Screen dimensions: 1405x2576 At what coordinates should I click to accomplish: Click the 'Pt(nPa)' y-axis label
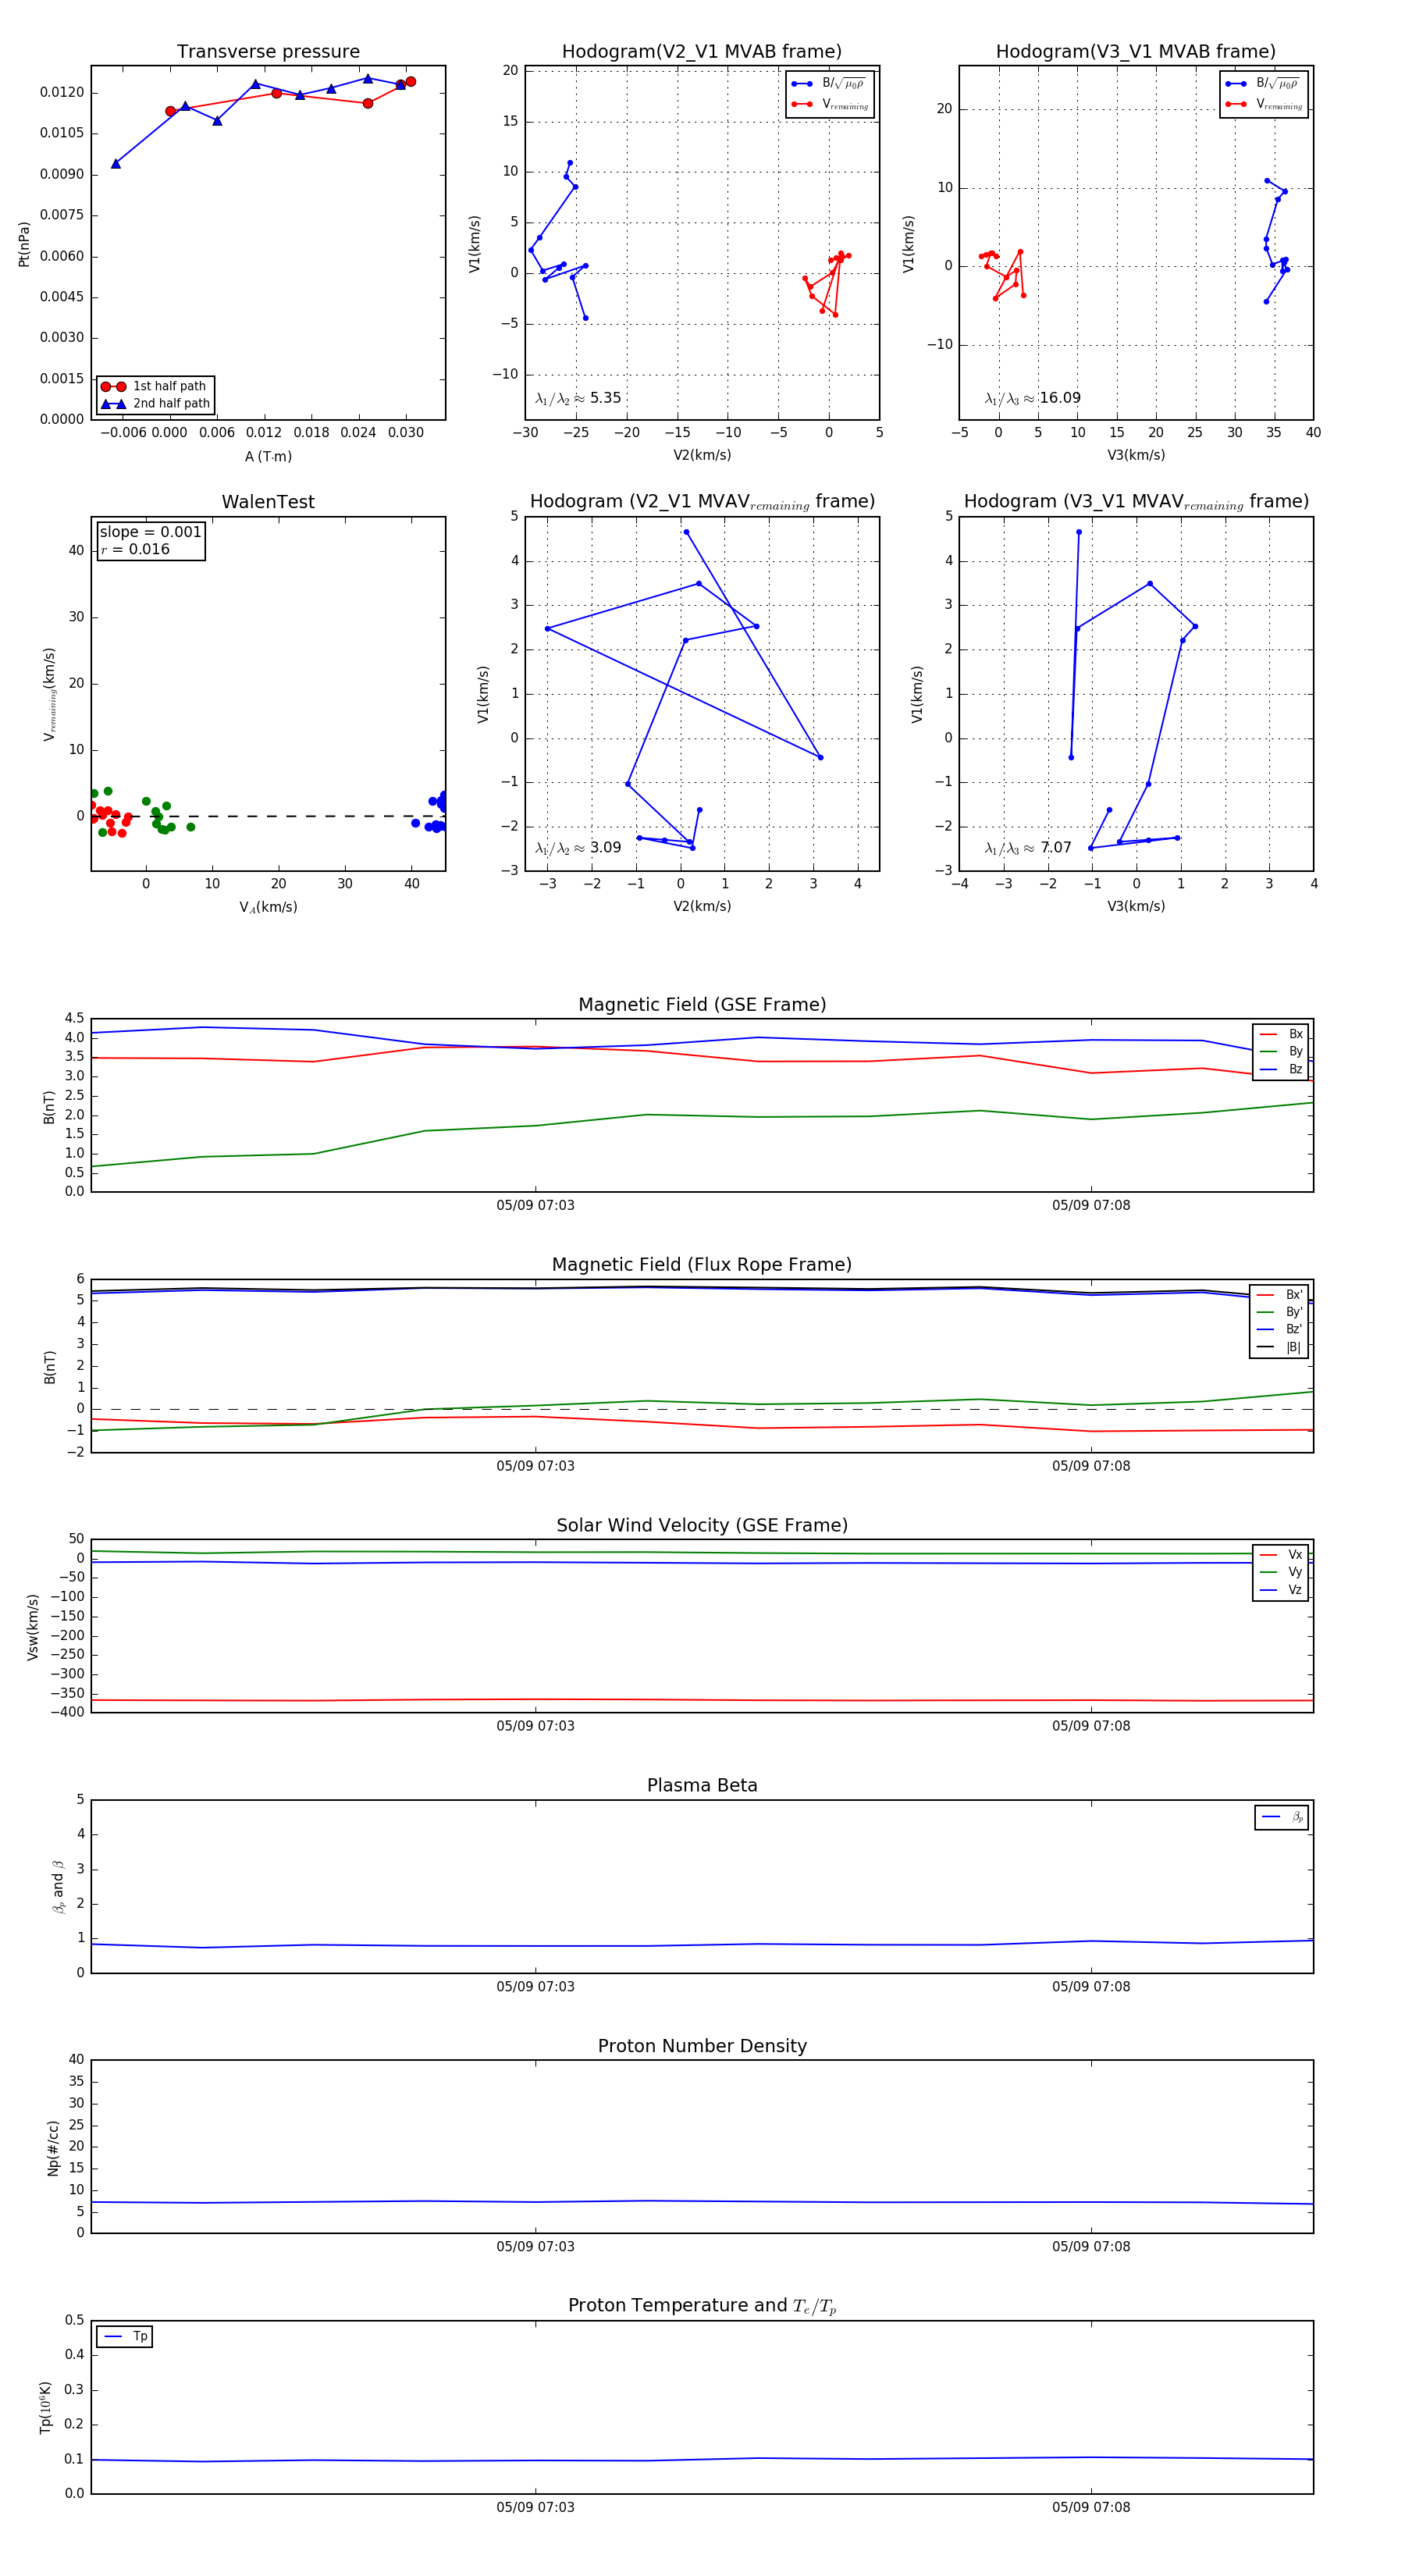point(24,244)
